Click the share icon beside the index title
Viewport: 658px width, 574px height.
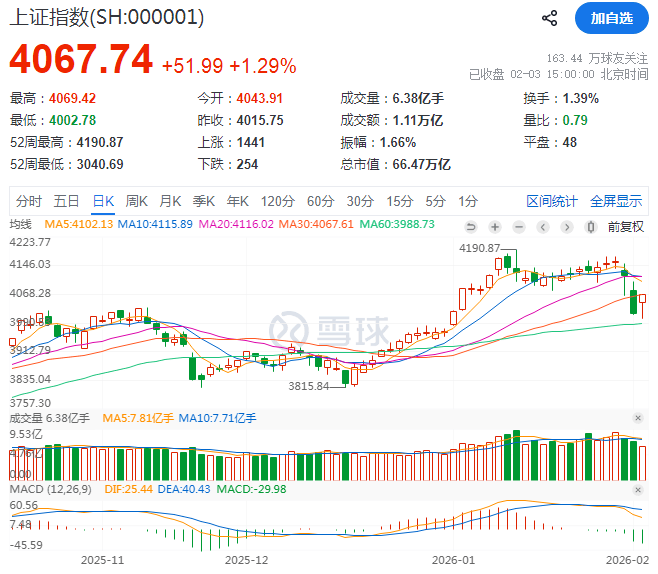tap(549, 18)
